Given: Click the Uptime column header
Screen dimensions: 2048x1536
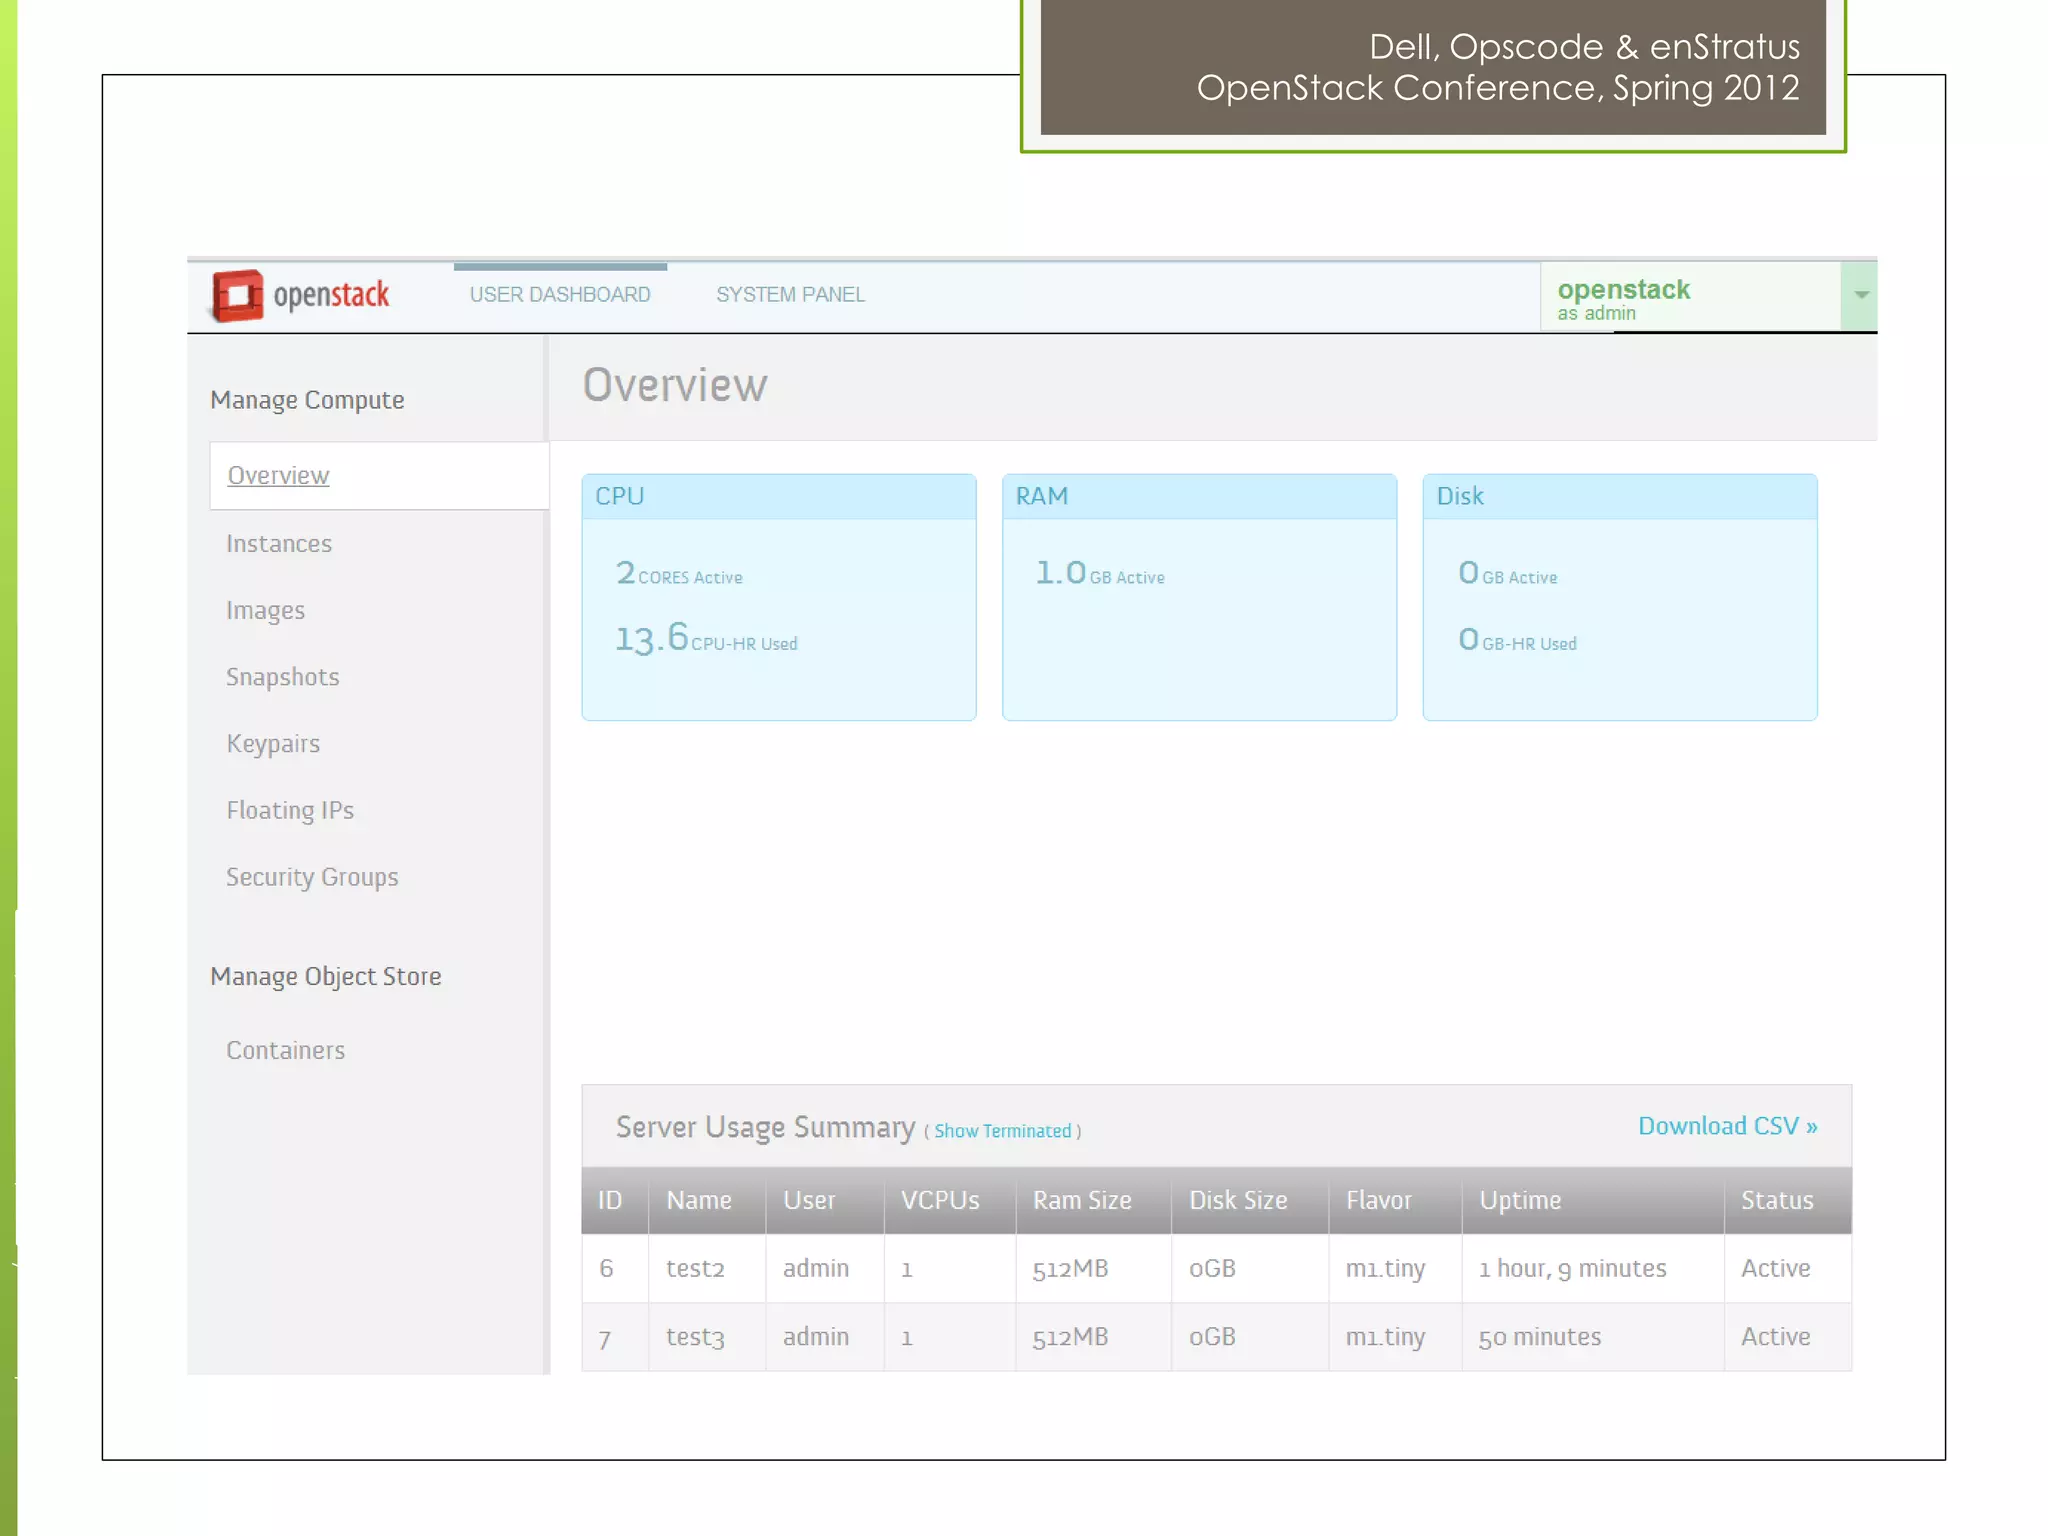Looking at the screenshot, I should tap(1520, 1201).
